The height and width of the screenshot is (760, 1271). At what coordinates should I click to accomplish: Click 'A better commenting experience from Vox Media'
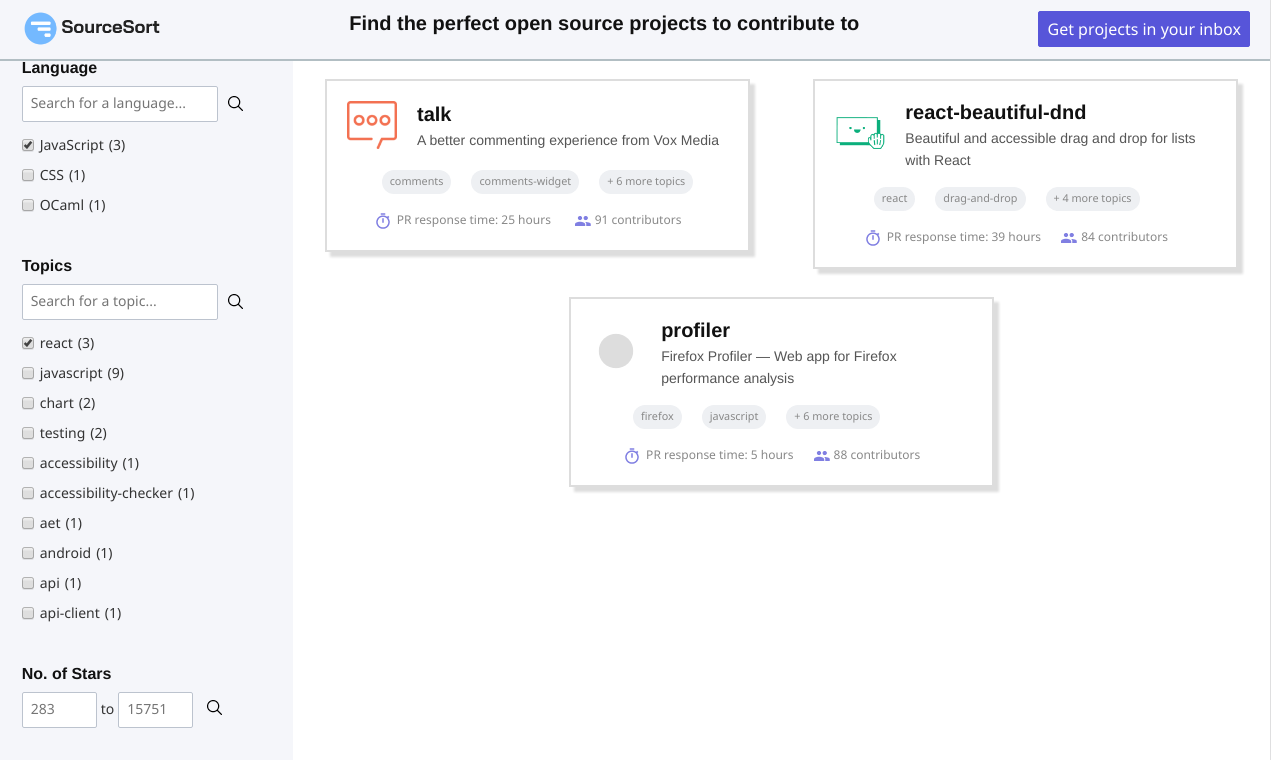(x=568, y=140)
